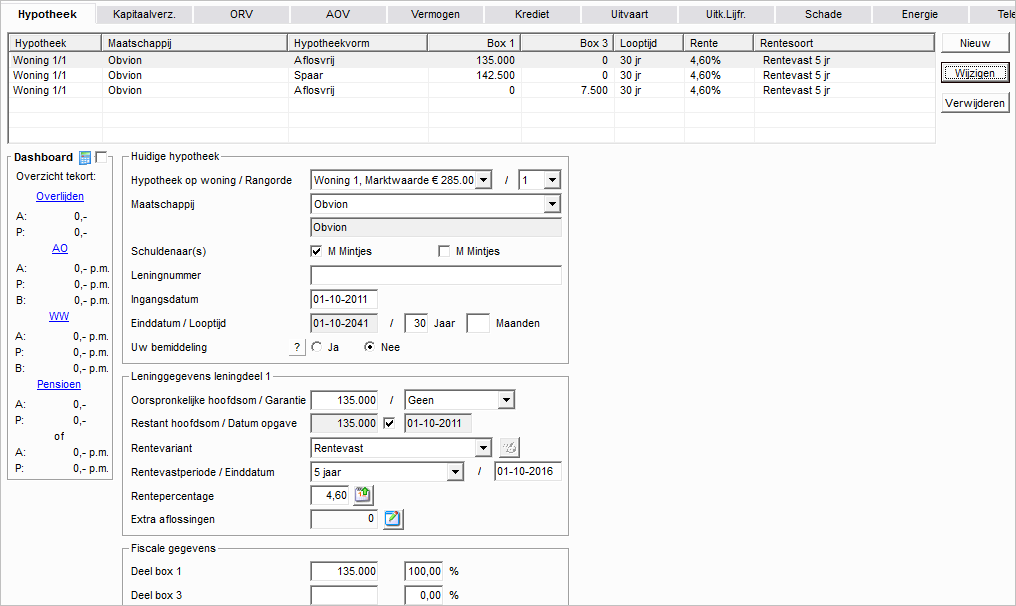
Task: Open the Garantie Geen dropdown
Action: click(x=506, y=400)
